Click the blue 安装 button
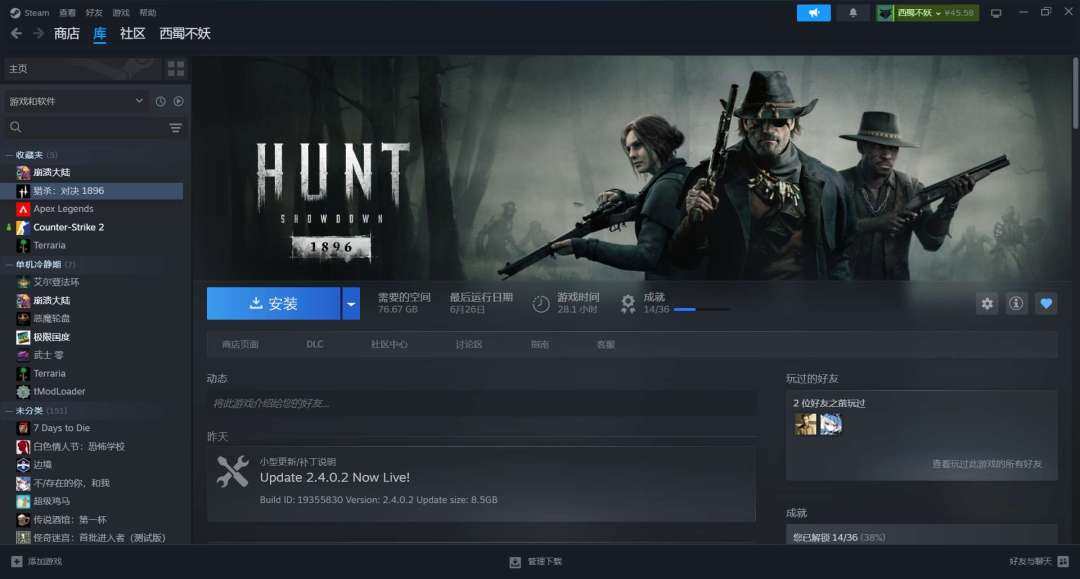1080x579 pixels. pos(273,303)
